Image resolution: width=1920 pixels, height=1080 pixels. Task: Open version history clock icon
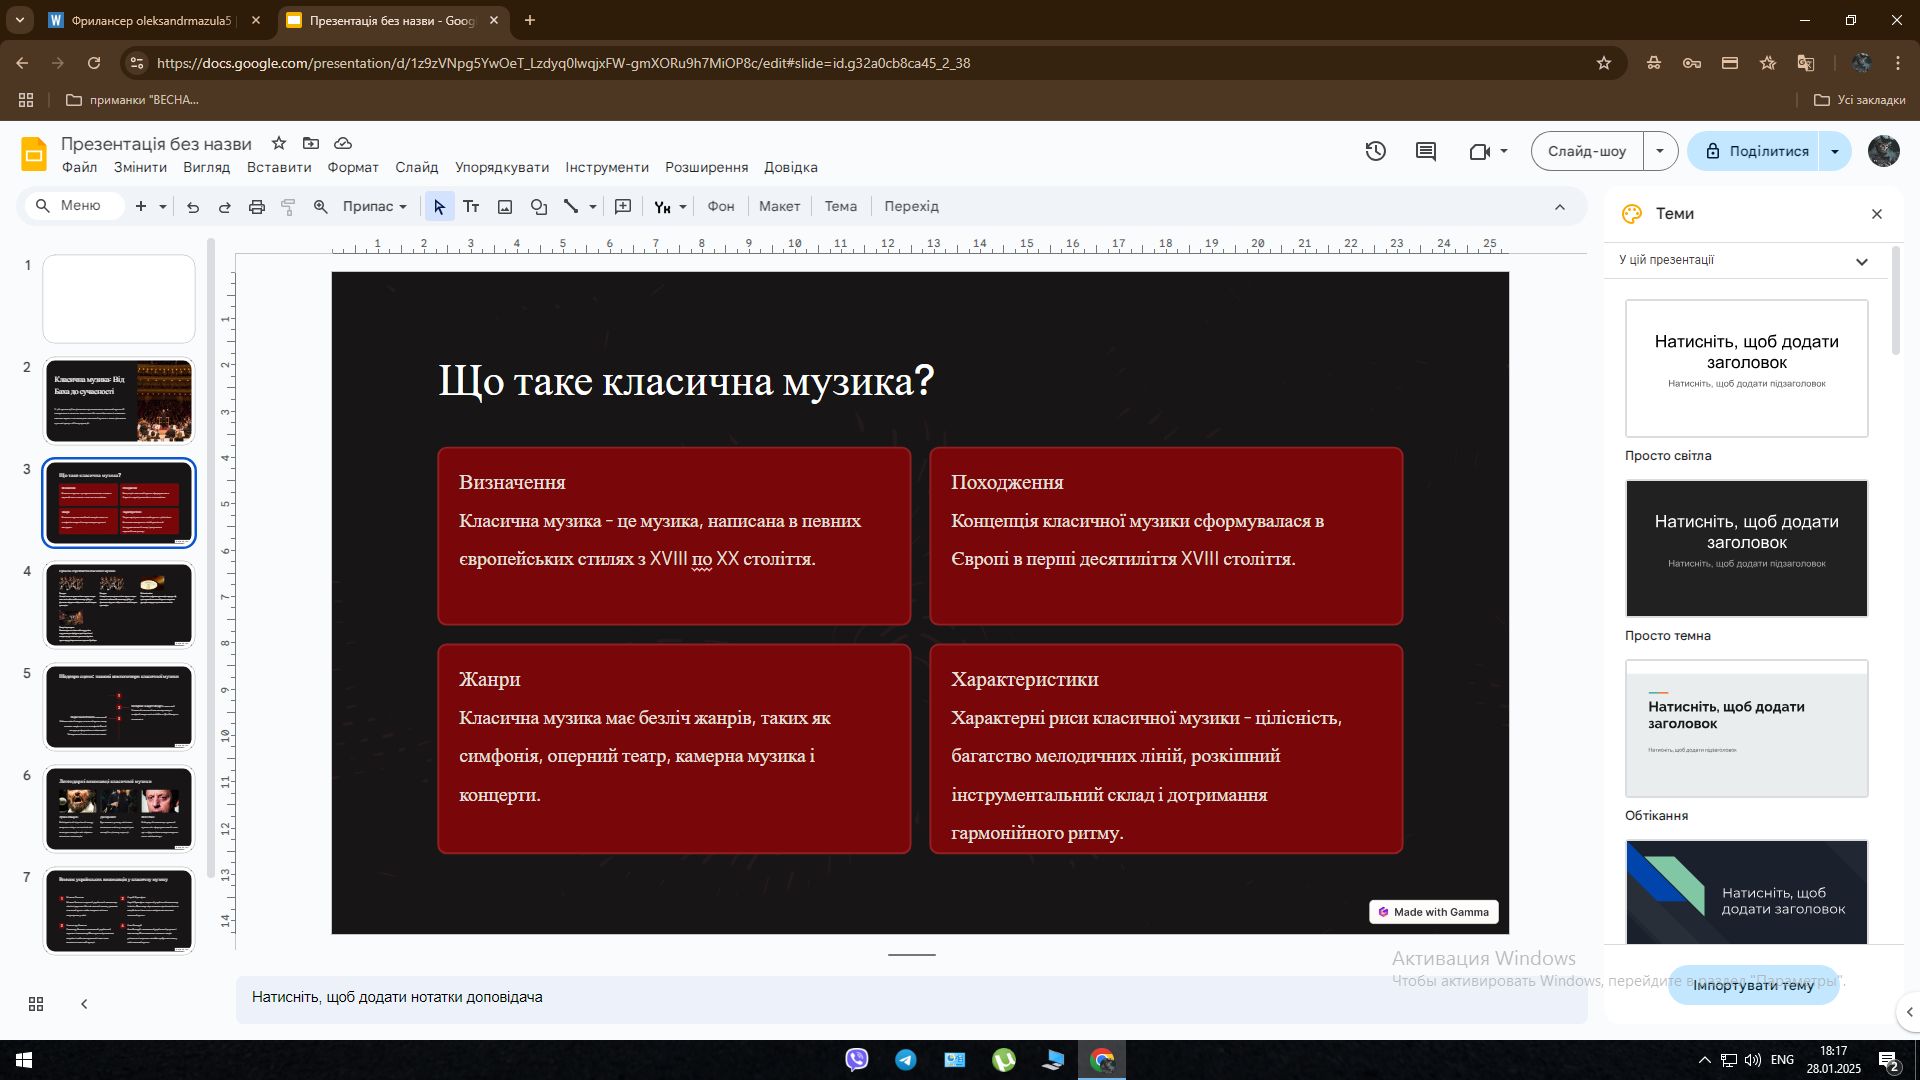tap(1376, 151)
